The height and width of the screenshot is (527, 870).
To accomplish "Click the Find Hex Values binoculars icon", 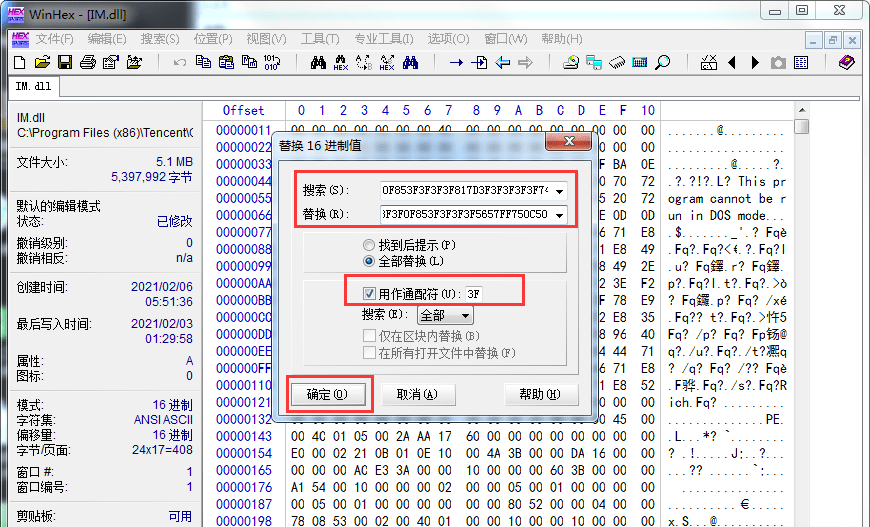I will (x=341, y=62).
